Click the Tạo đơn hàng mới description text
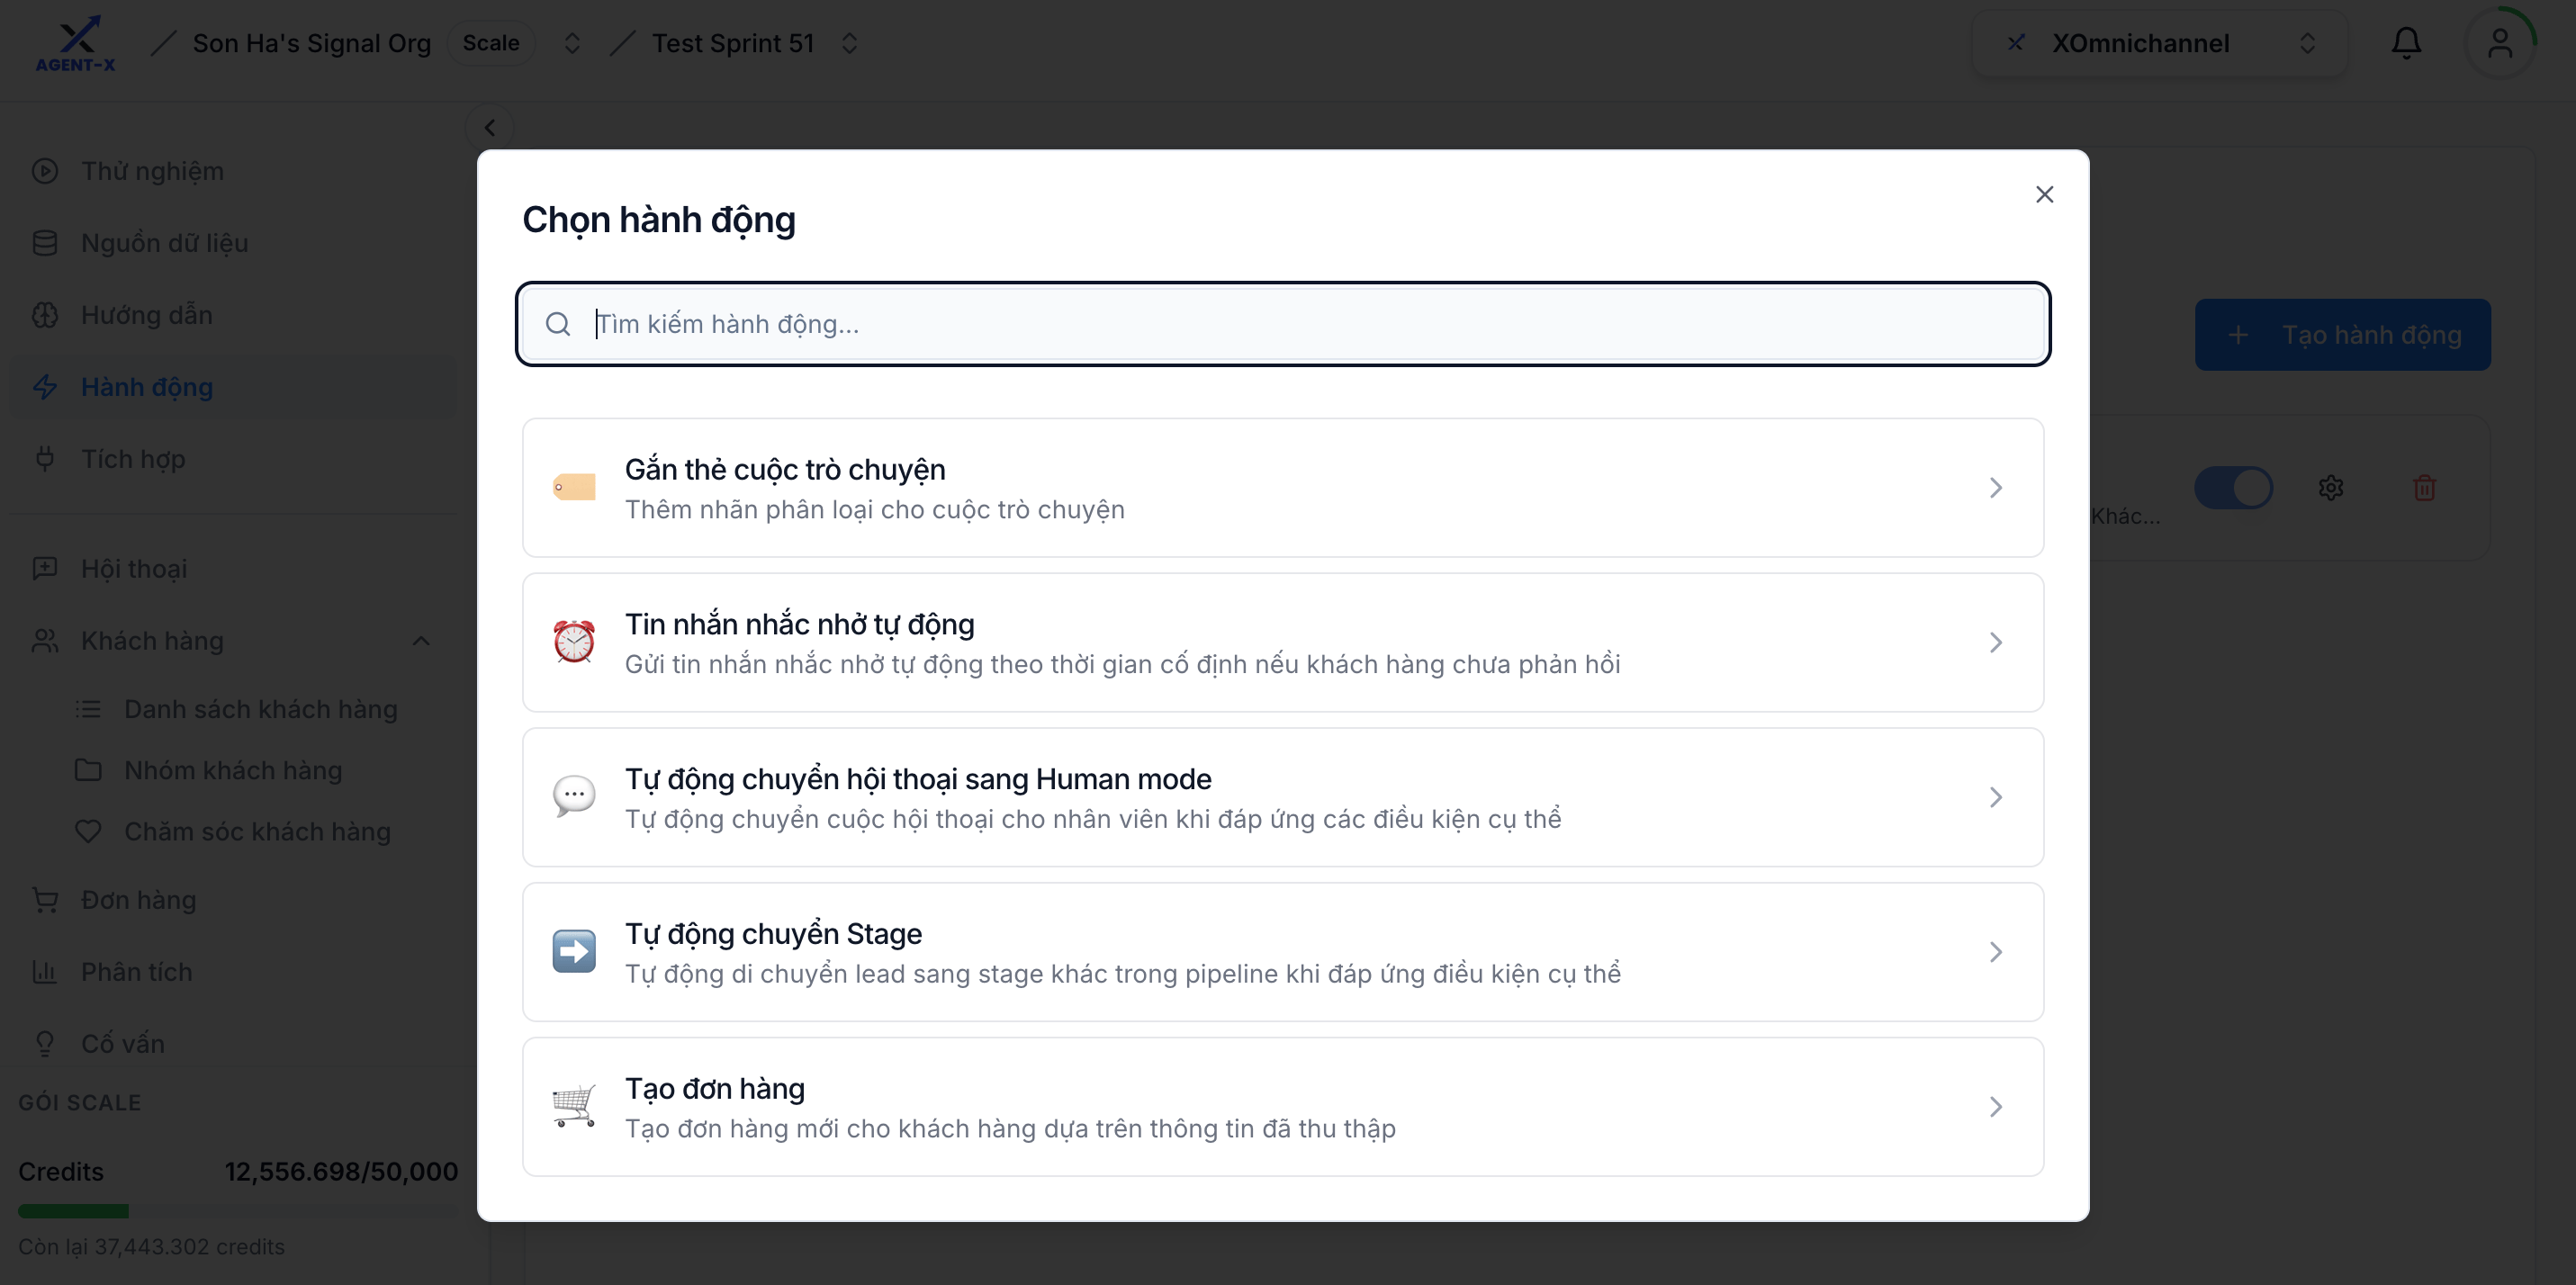 point(1010,1128)
